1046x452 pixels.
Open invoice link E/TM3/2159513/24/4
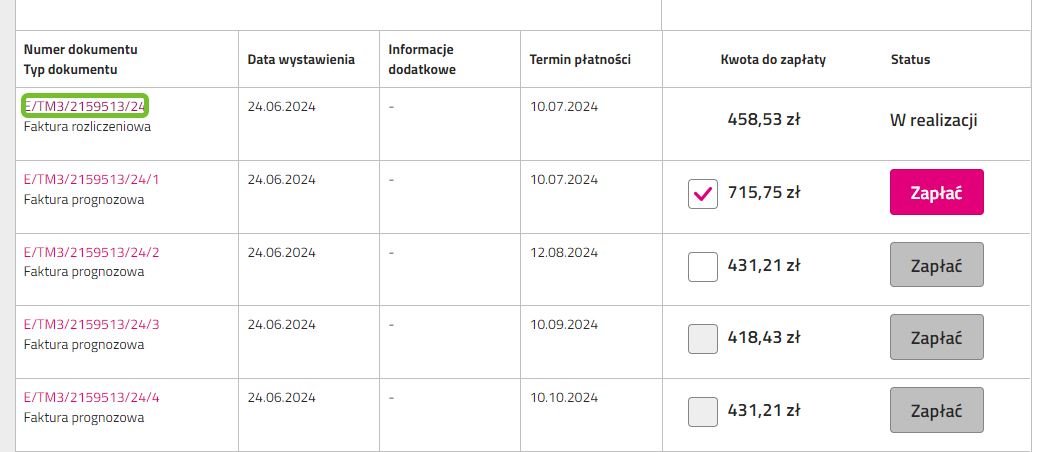tap(91, 397)
